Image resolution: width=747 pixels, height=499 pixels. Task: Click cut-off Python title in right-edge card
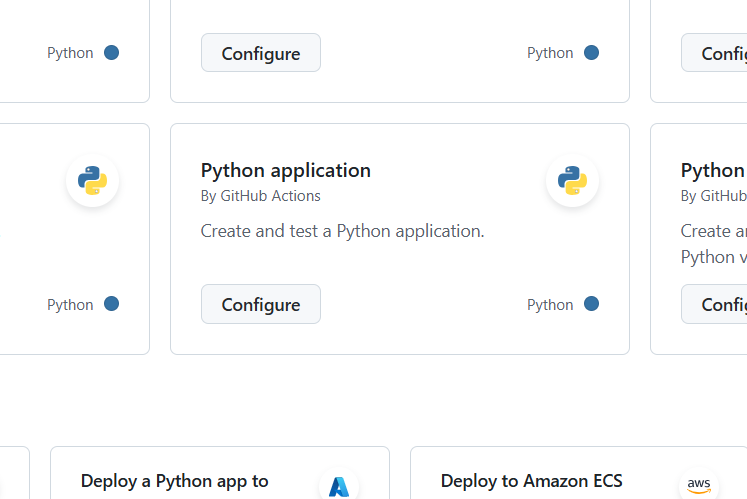click(x=713, y=170)
